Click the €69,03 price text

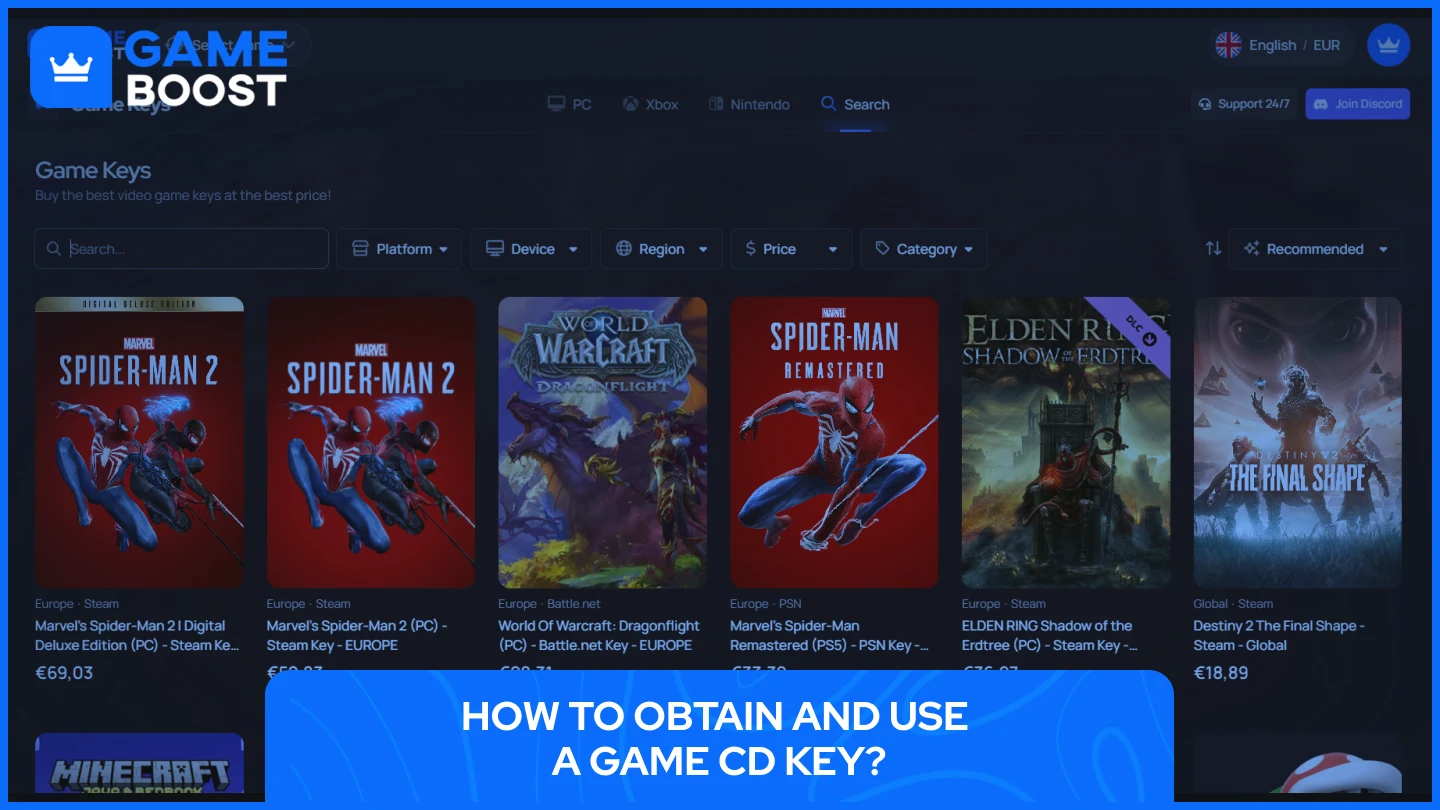click(64, 673)
